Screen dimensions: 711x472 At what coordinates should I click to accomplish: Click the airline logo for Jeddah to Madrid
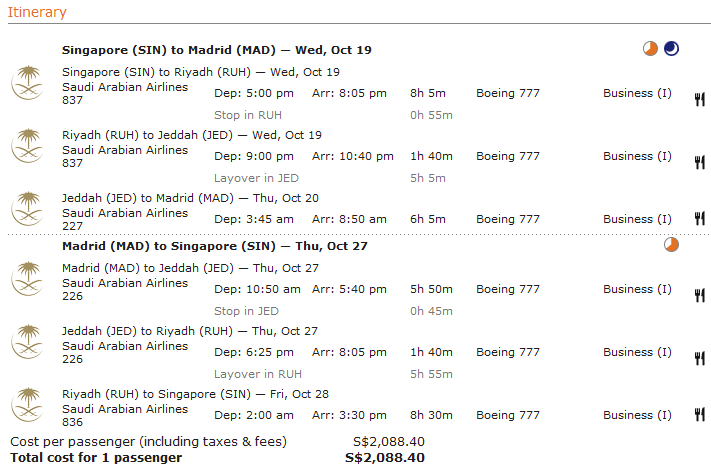(x=27, y=209)
